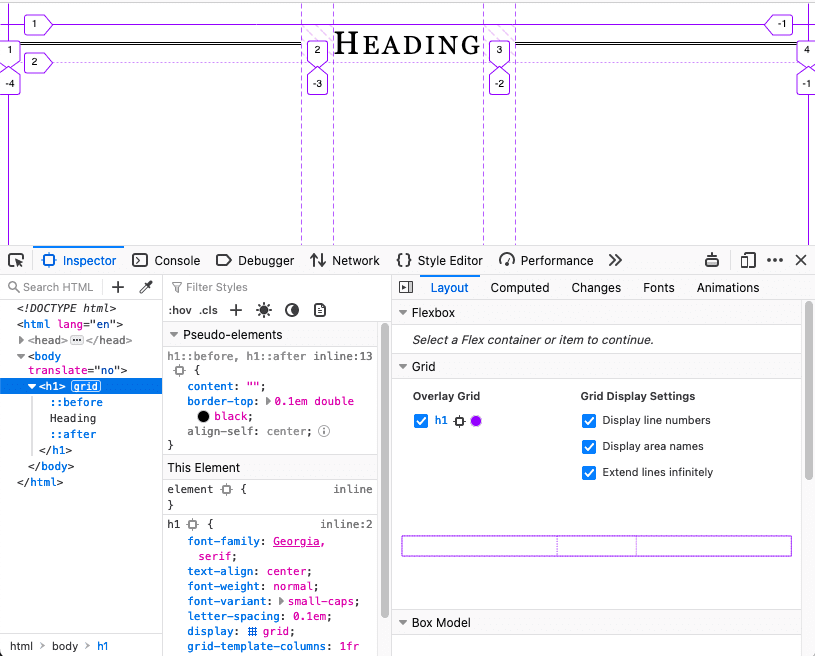Create a new node with the plus icon

(x=119, y=287)
